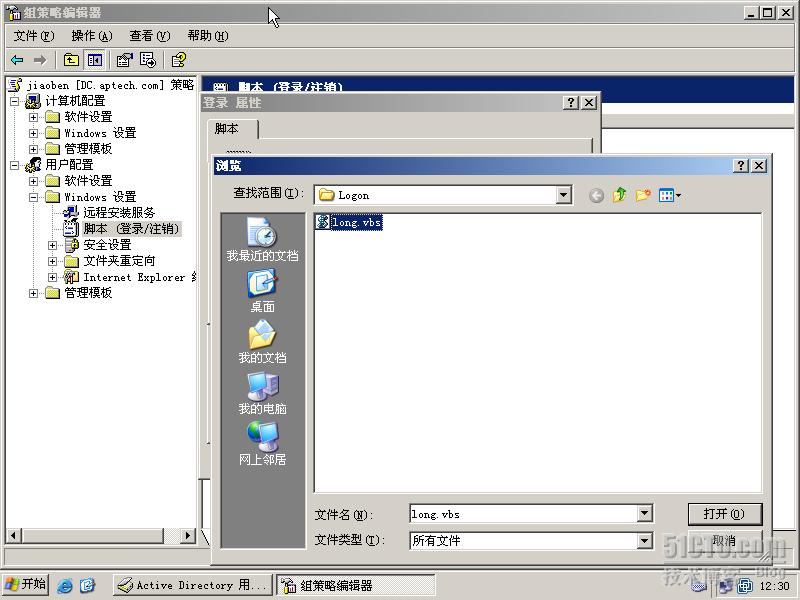This screenshot has height=600, width=800.
Task: Click right arrow of tree horizontal scrollbar
Action: pos(188,535)
